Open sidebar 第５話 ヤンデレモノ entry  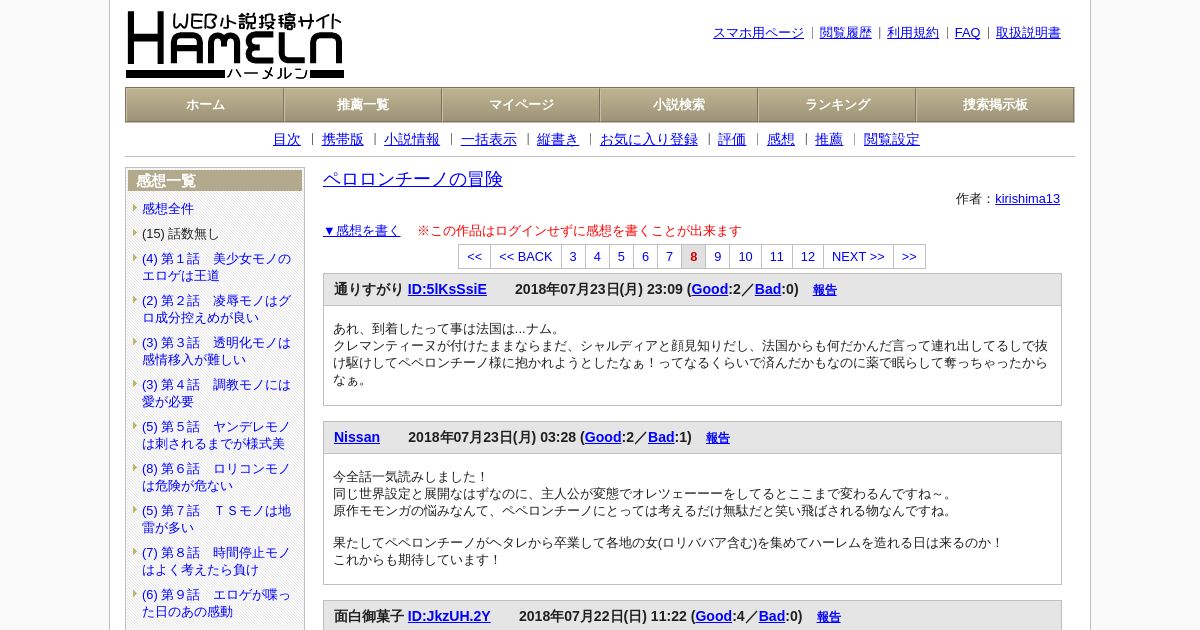click(216, 435)
